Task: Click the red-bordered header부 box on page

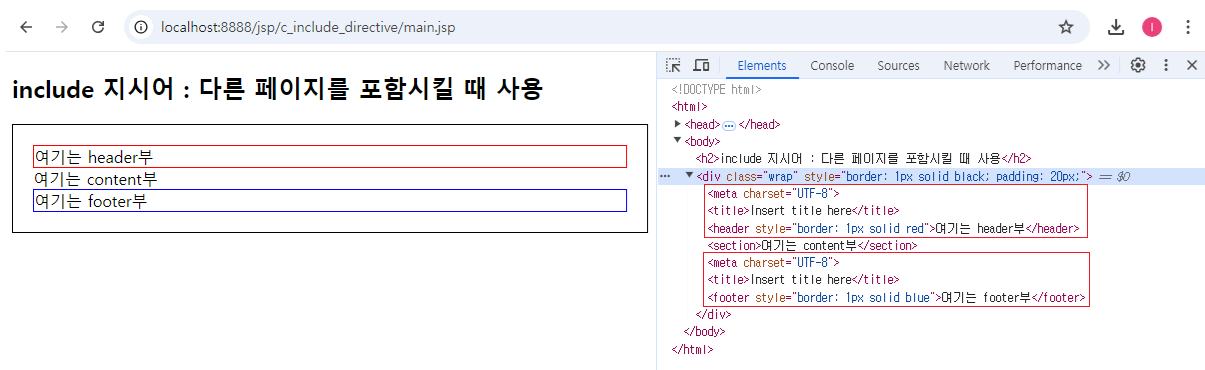Action: (330, 157)
